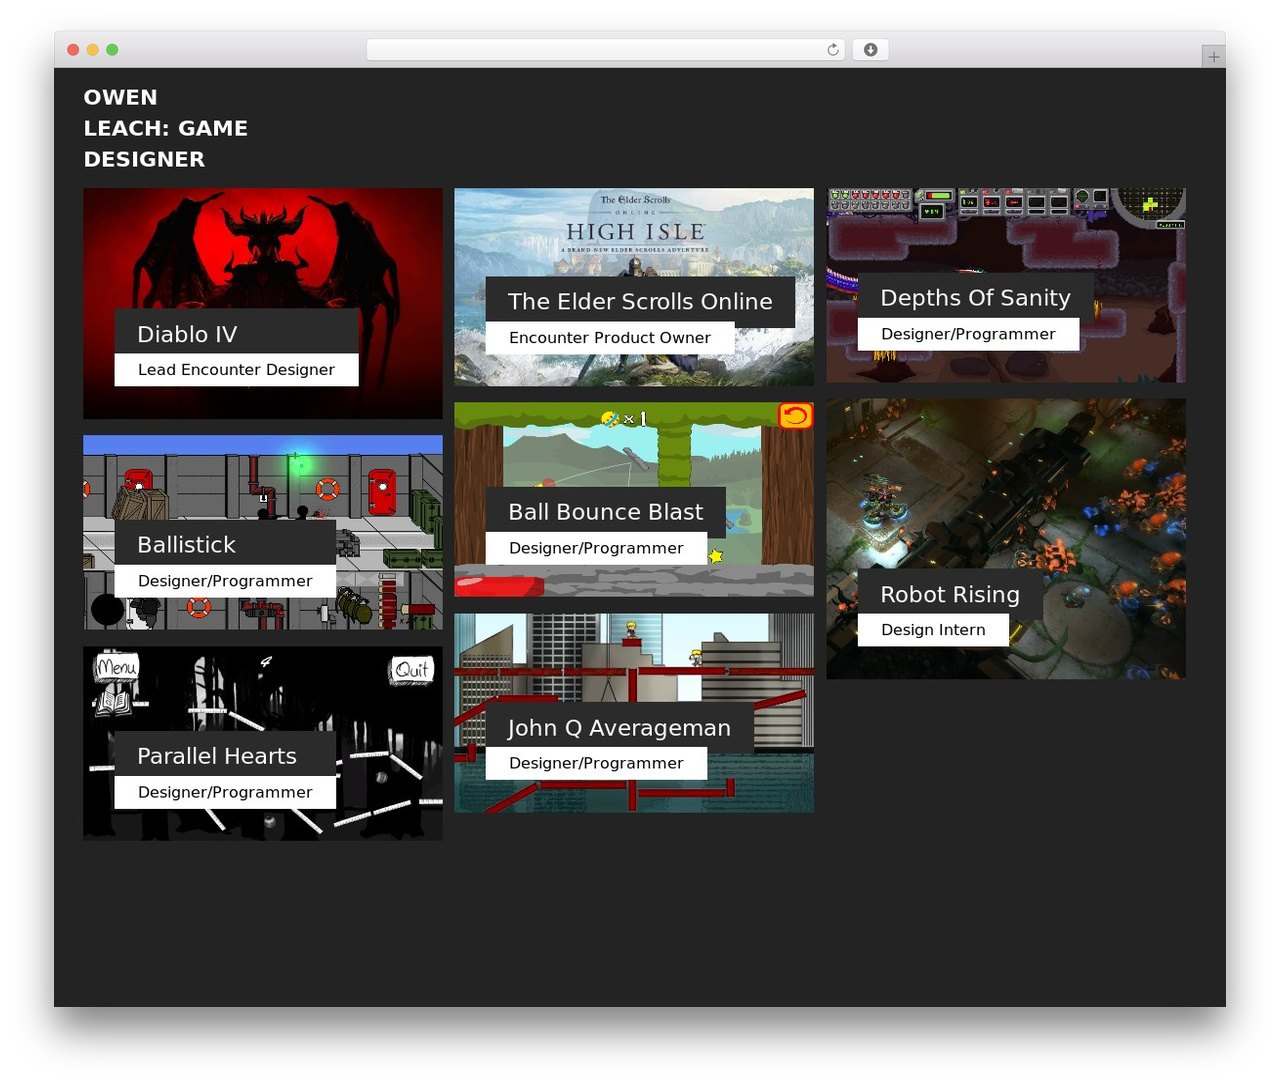Open the John Q Averageman project
The width and height of the screenshot is (1280, 1084).
point(619,727)
